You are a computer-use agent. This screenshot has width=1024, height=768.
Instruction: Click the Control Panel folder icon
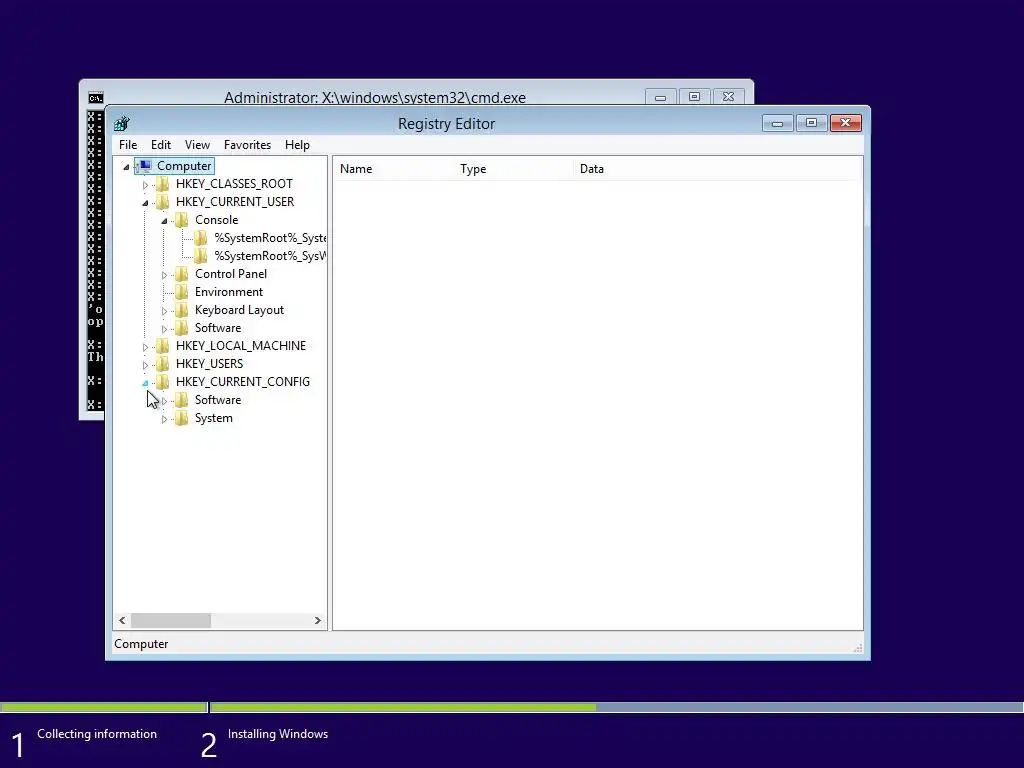182,274
